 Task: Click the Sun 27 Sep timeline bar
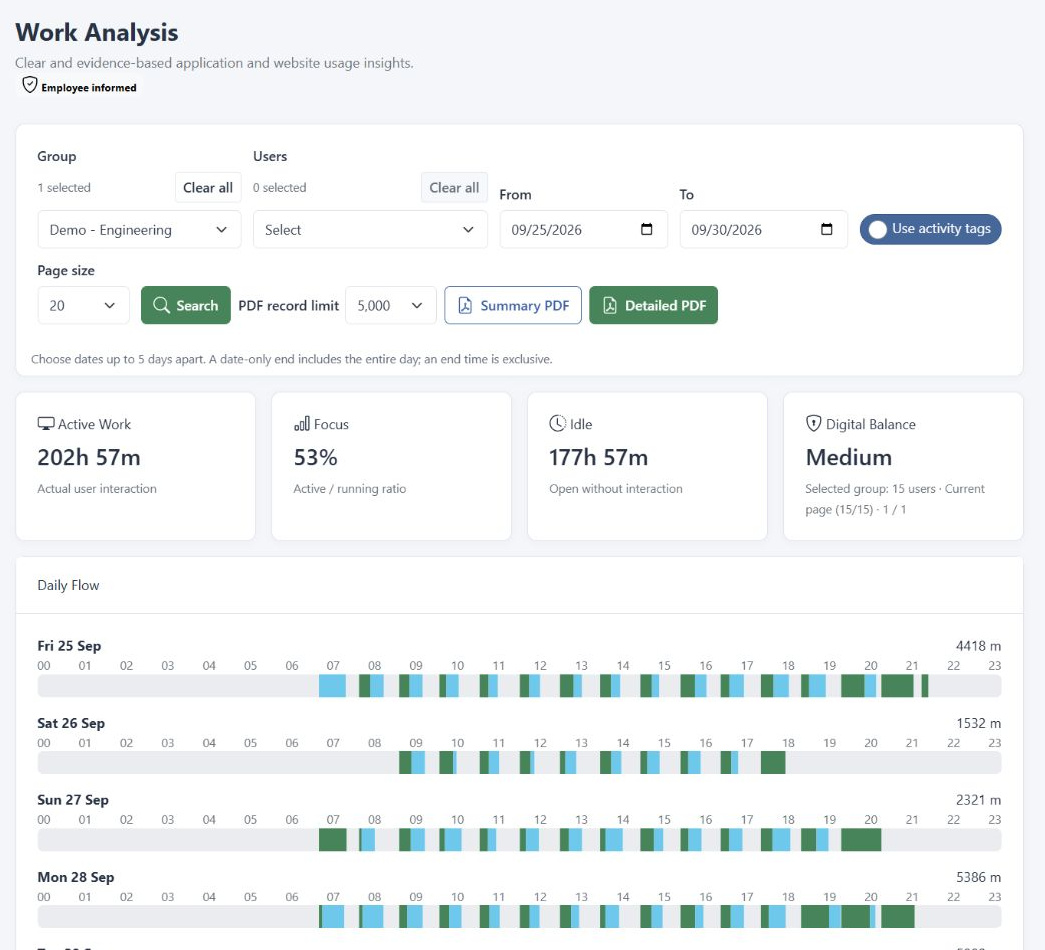[x=519, y=840]
